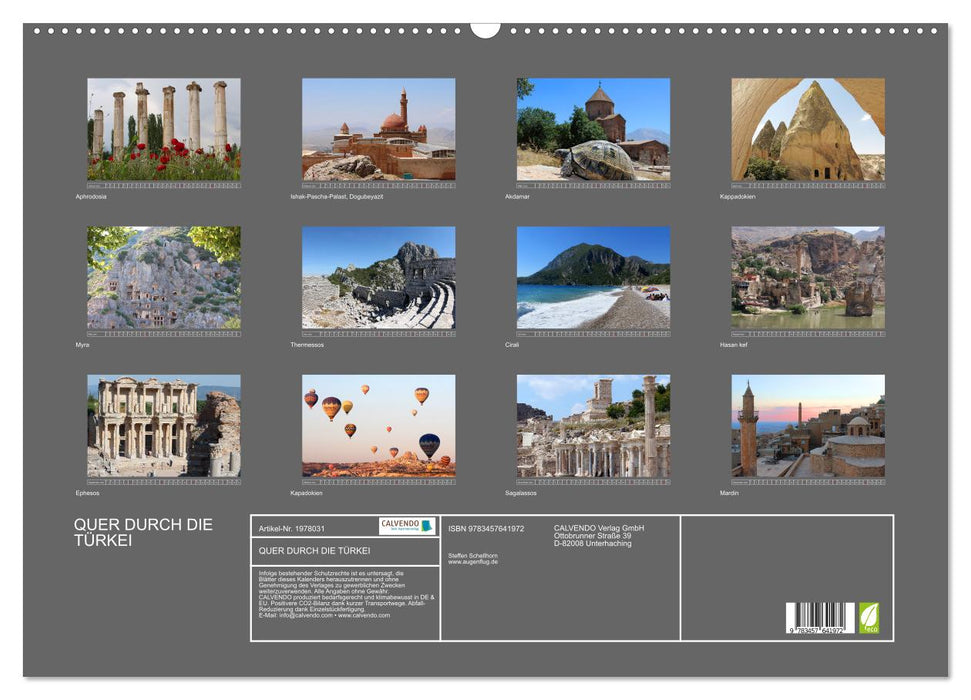
Task: Click the ISBN 9783457641972 text
Action: (486, 528)
